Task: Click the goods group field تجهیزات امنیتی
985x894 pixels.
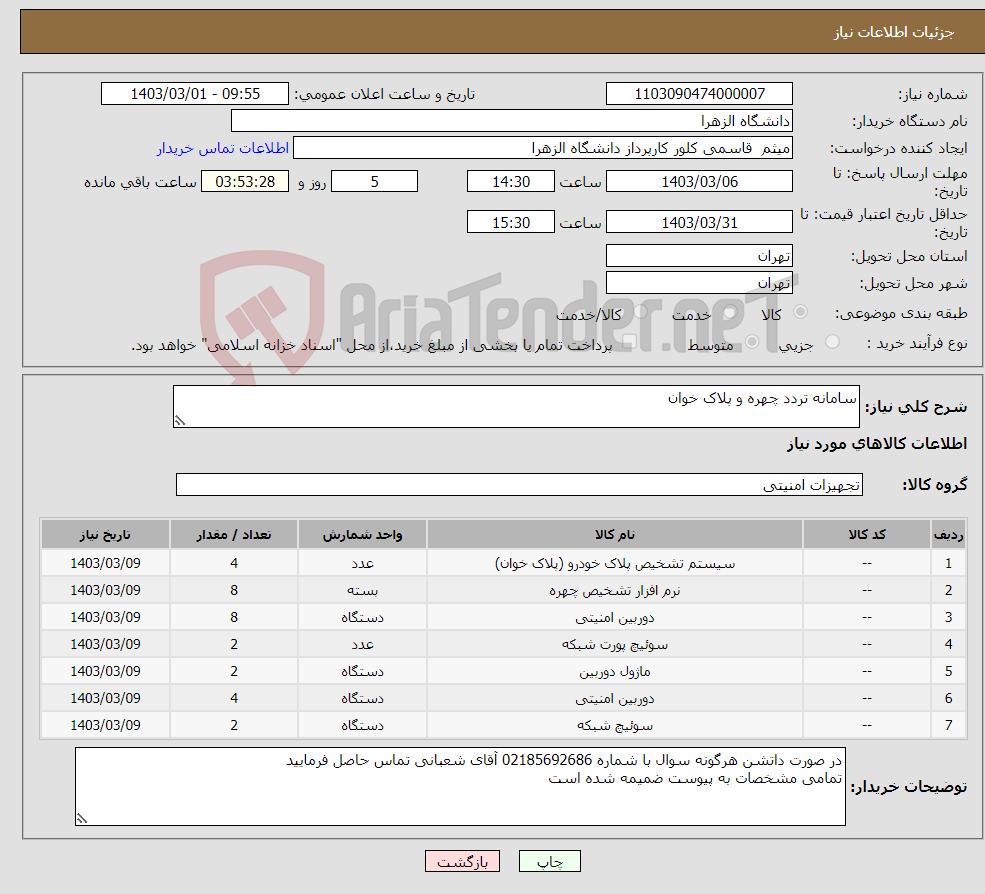Action: click(x=520, y=484)
